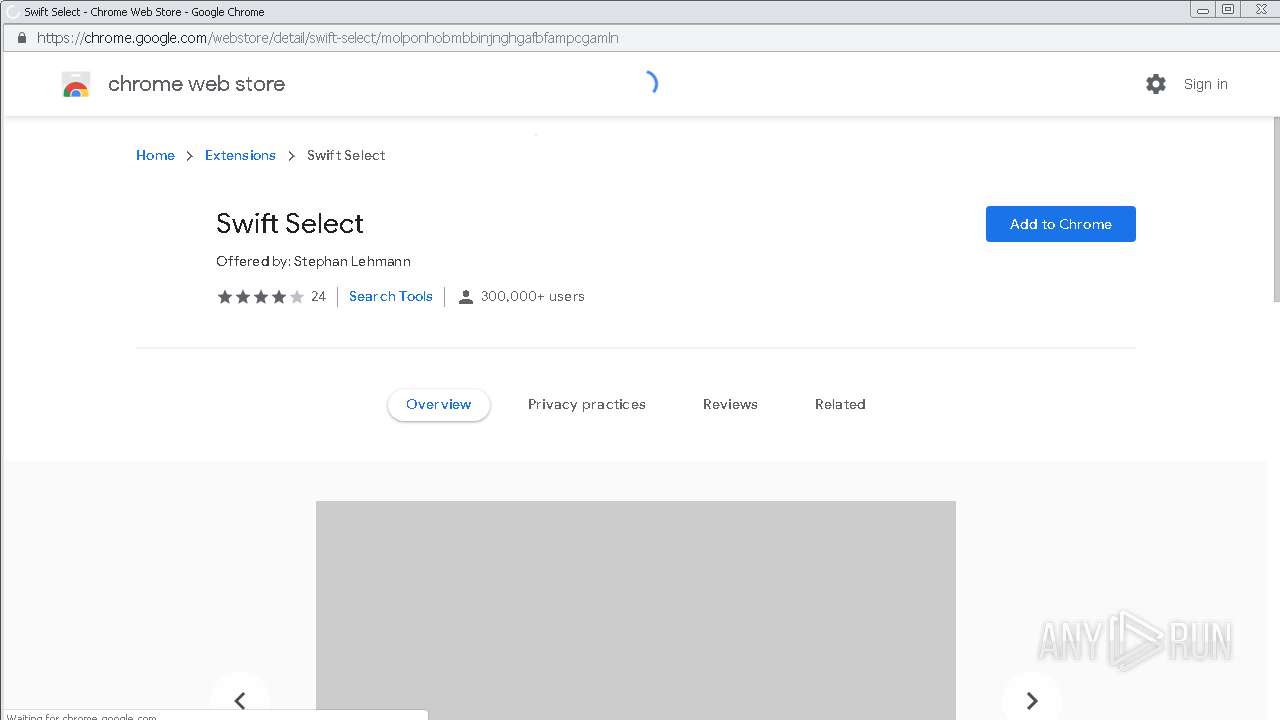Click the URL address bar field
The height and width of the screenshot is (720, 1280).
coord(640,38)
